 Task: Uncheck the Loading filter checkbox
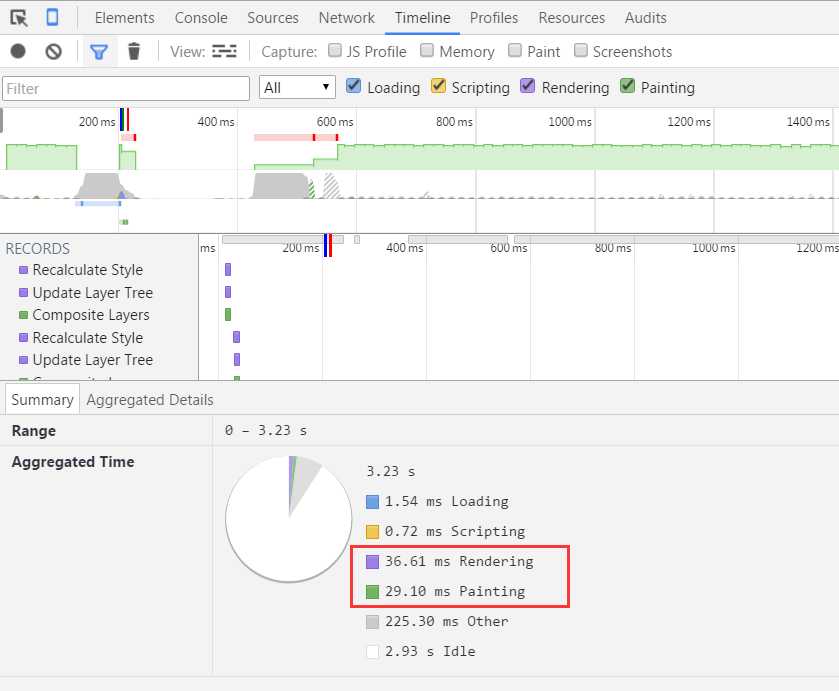coord(353,86)
